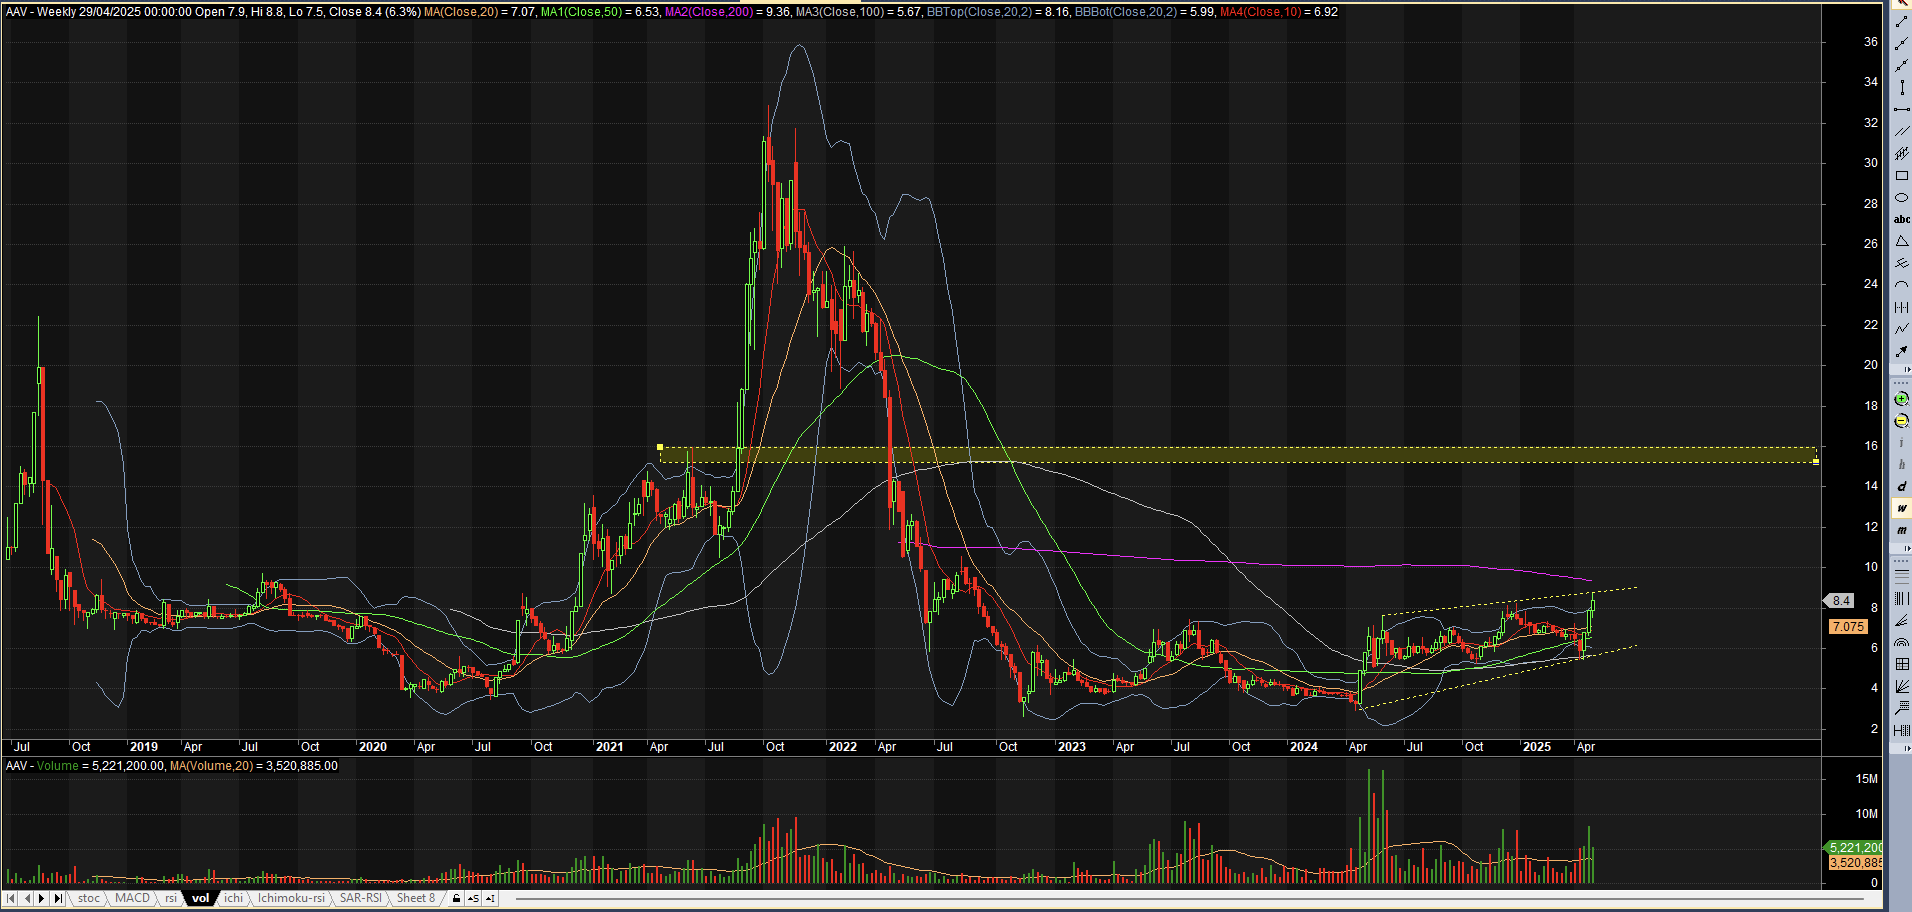Switch to daily interval 'd'

pyautogui.click(x=1901, y=487)
